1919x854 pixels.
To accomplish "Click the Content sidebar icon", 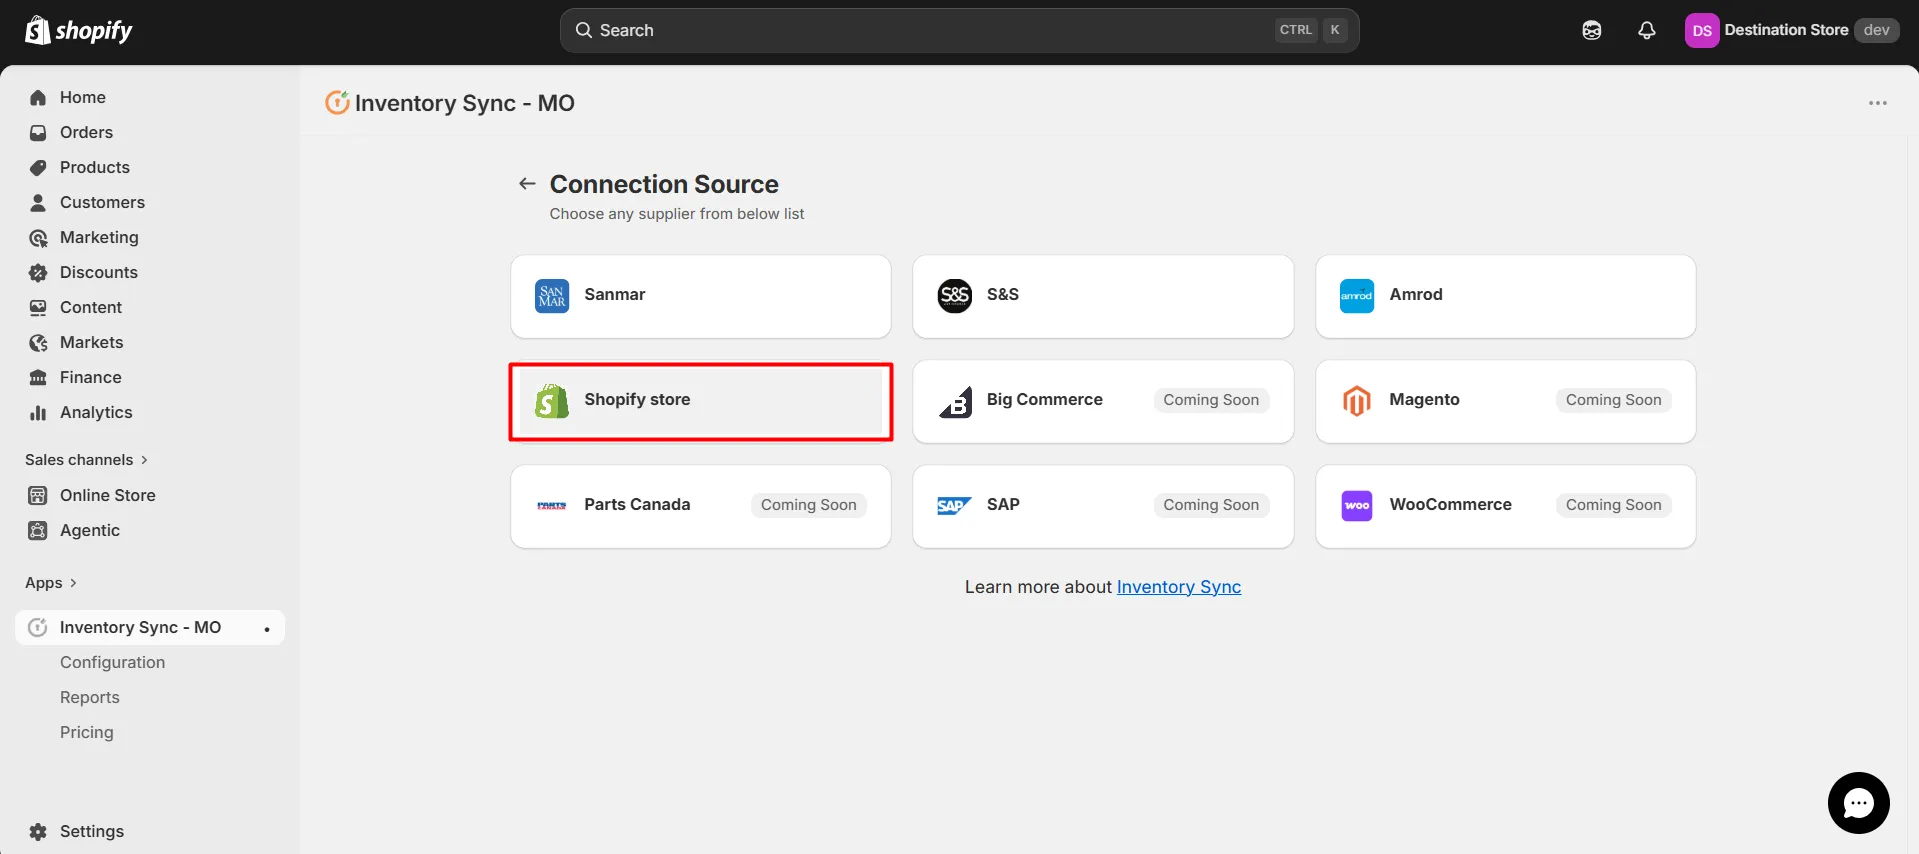I will tap(38, 307).
